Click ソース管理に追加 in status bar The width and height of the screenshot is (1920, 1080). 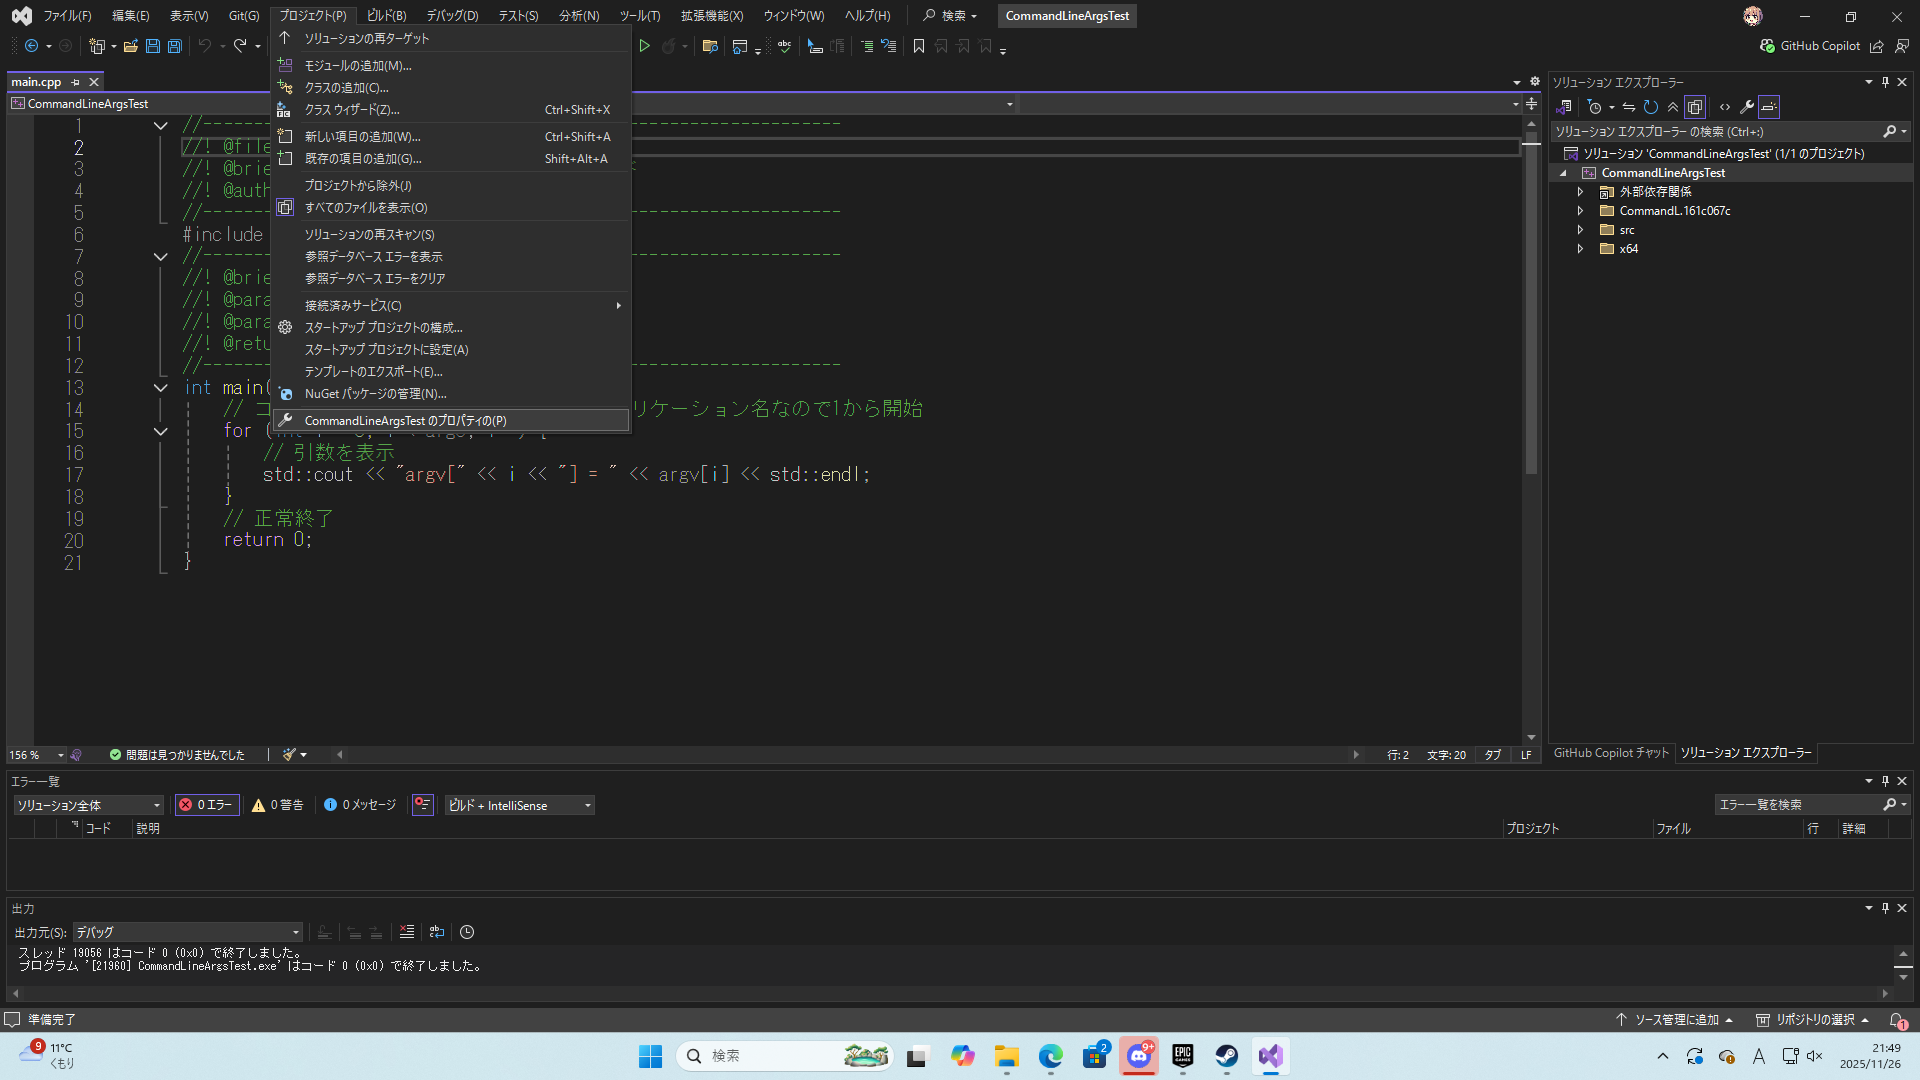[1675, 1020]
